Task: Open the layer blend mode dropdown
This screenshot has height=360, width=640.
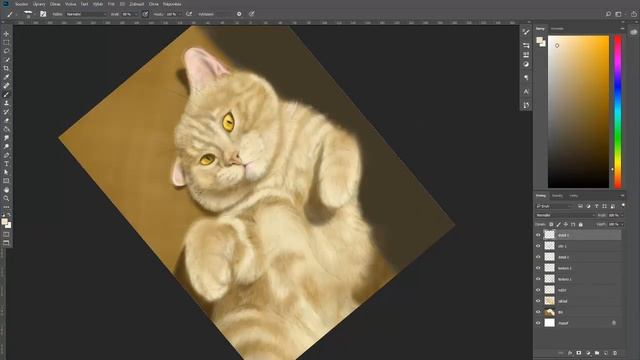Action: point(565,215)
